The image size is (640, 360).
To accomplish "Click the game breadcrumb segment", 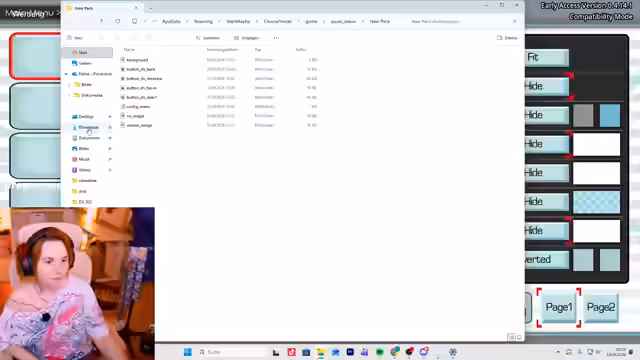I will 311,21.
